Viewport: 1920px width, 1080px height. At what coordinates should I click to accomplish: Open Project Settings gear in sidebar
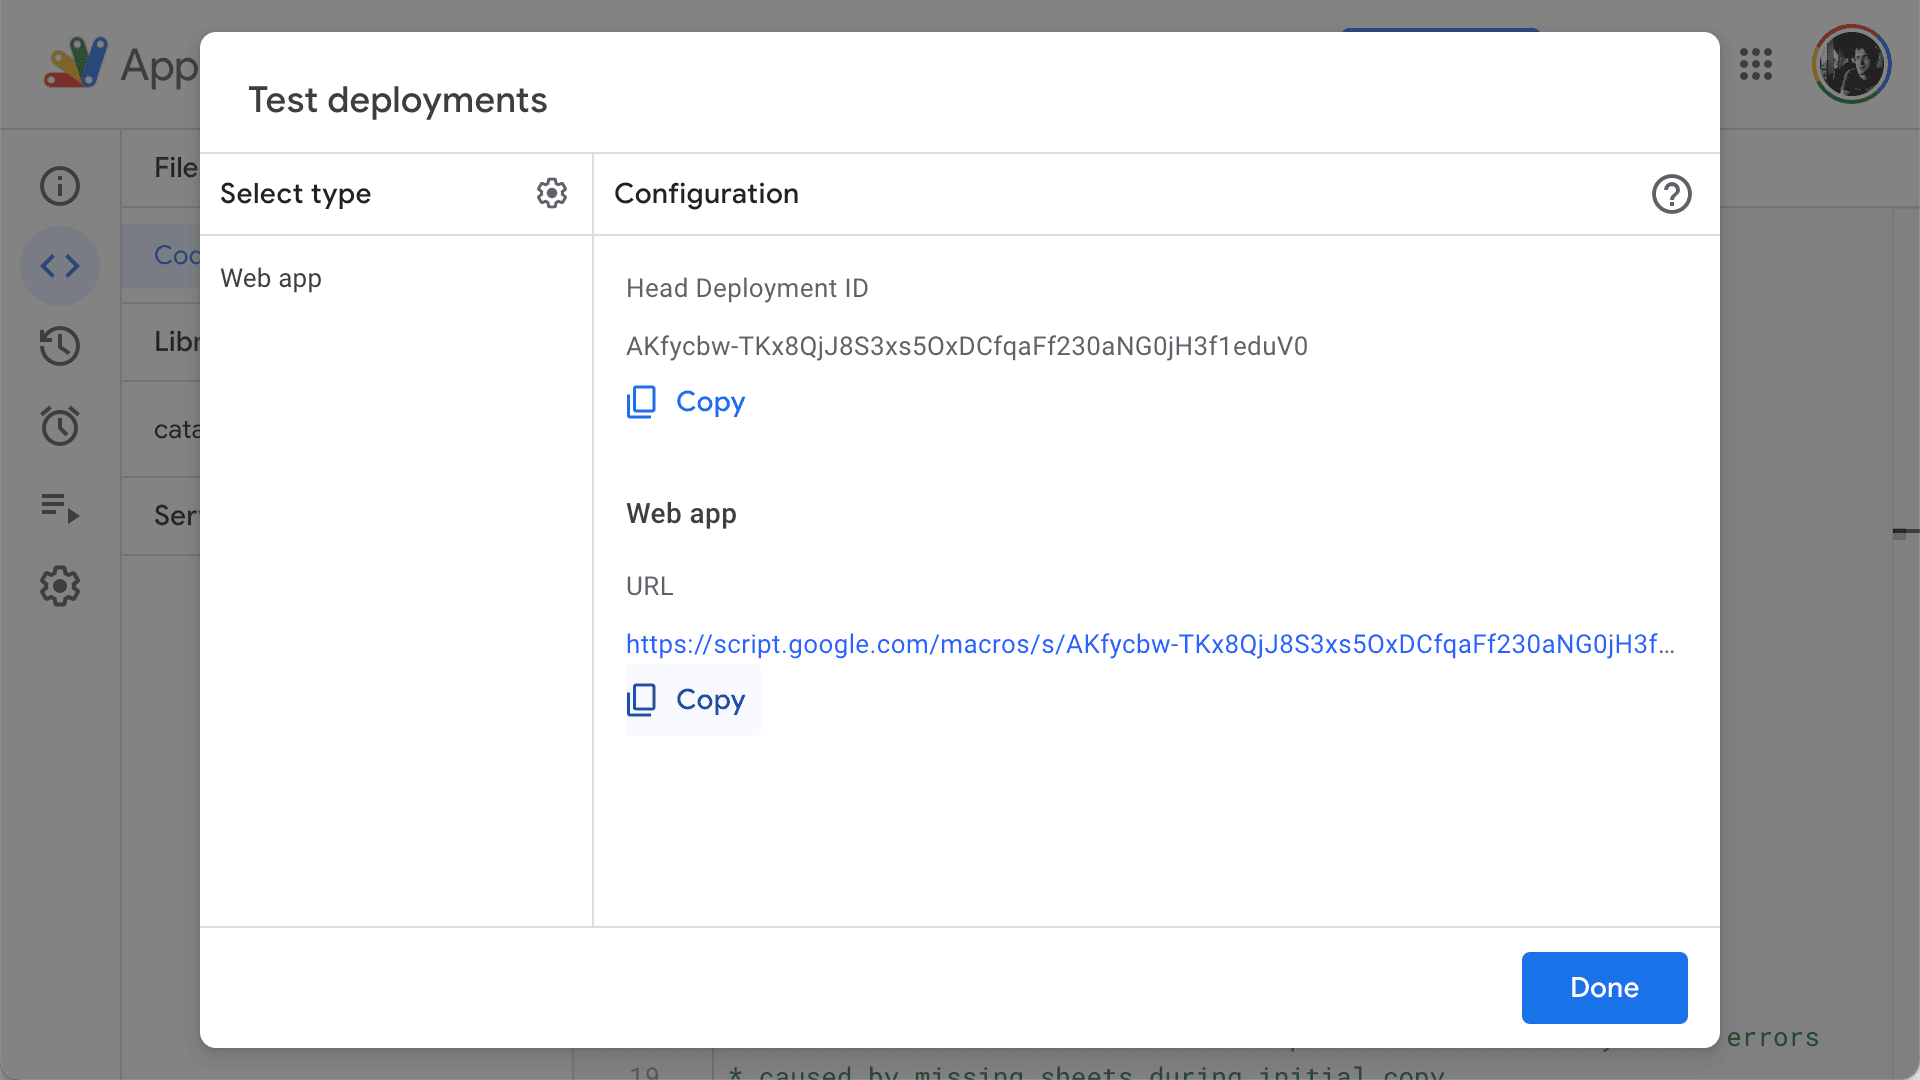60,586
